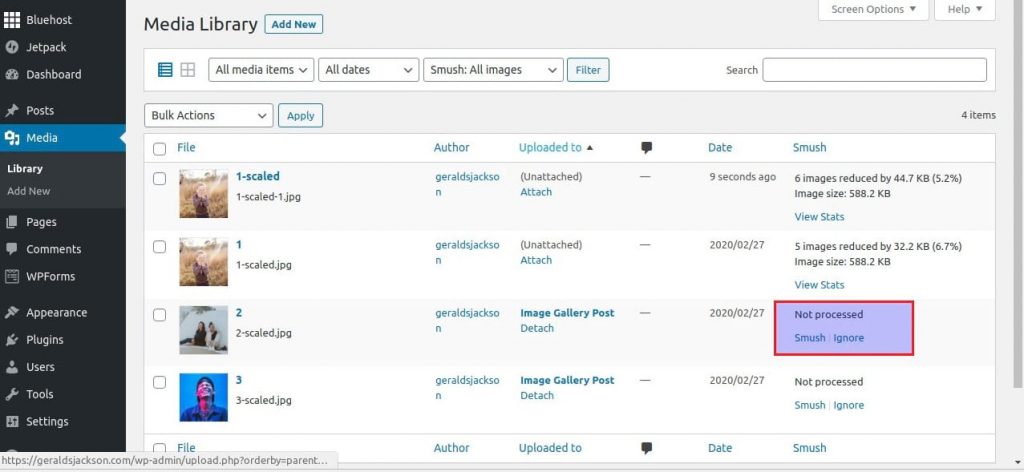Click the Plugins plug icon

click(x=12, y=339)
